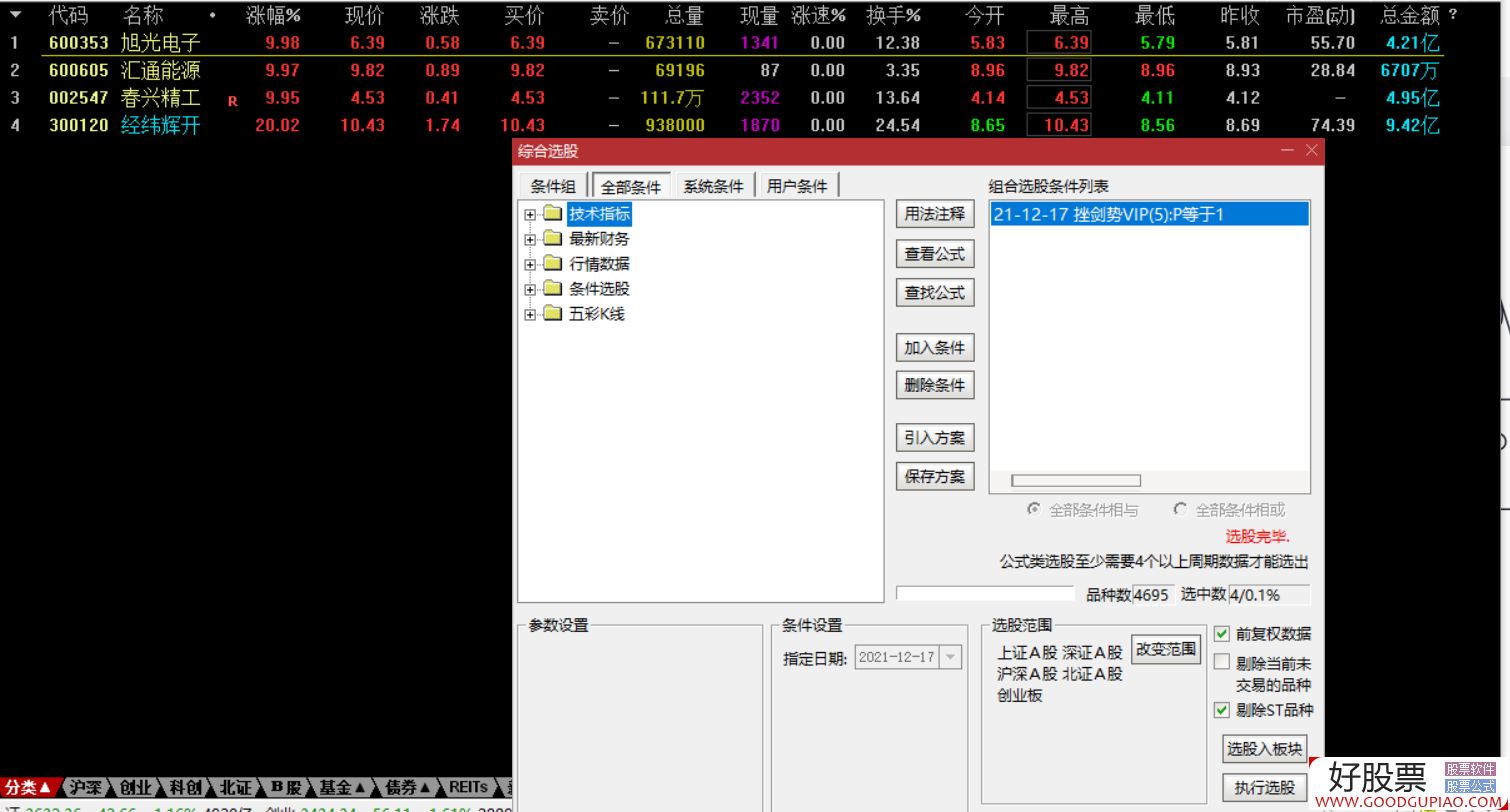Click the 加入条件 button
Viewport: 1510px width, 812px height.
(x=935, y=348)
